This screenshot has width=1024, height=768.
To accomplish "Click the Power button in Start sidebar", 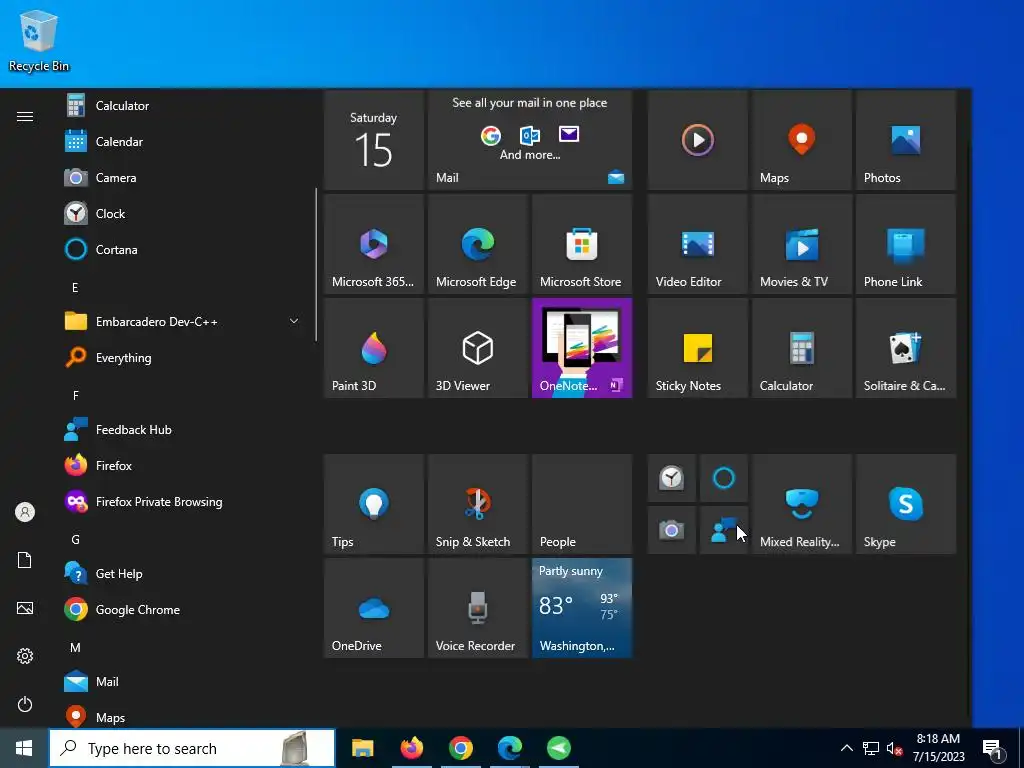I will click(25, 704).
